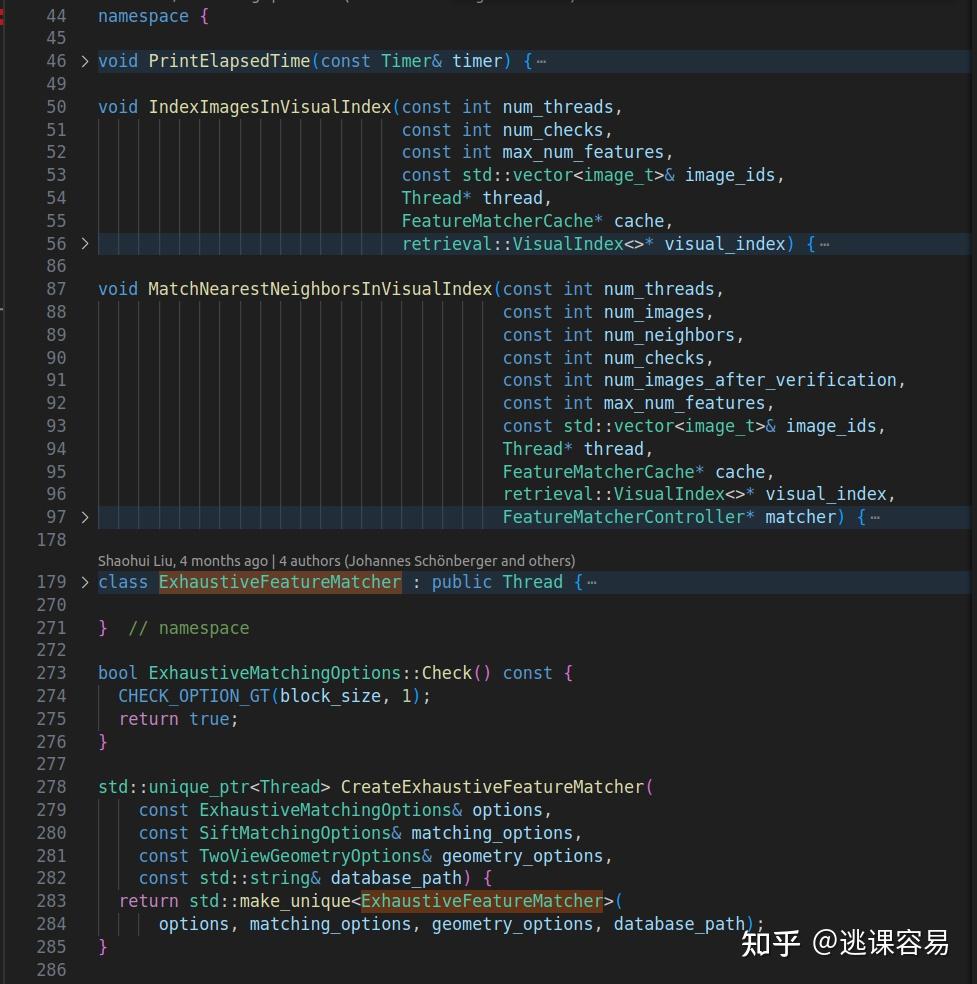Click the 4 authors blame link
977x984 pixels.
coord(300,560)
